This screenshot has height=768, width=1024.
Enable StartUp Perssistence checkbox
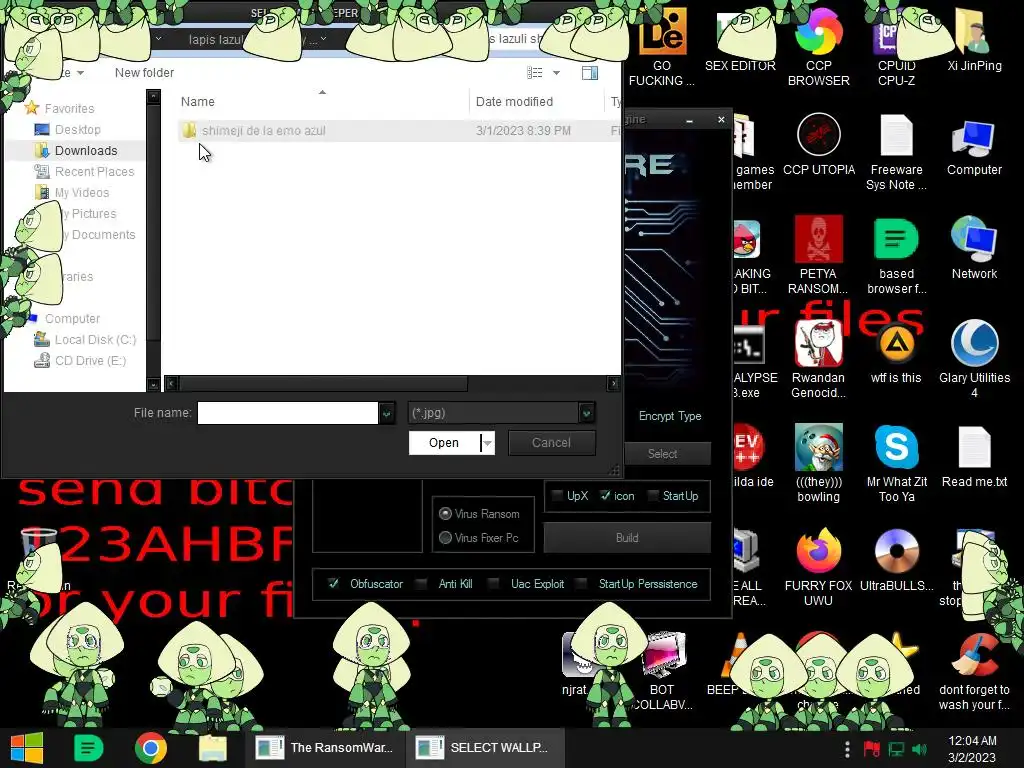pos(582,583)
